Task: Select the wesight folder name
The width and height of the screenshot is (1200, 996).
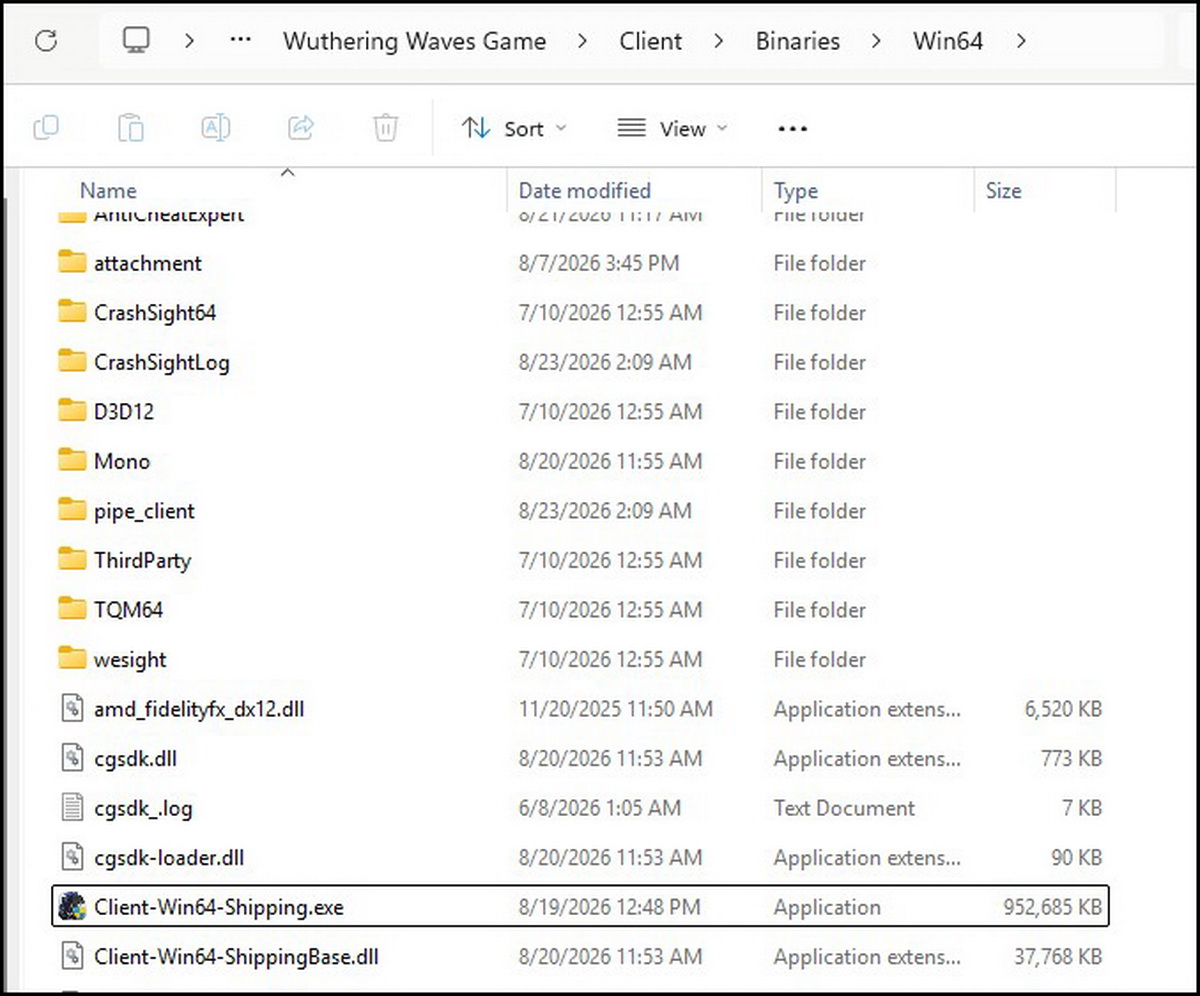Action: click(x=130, y=660)
